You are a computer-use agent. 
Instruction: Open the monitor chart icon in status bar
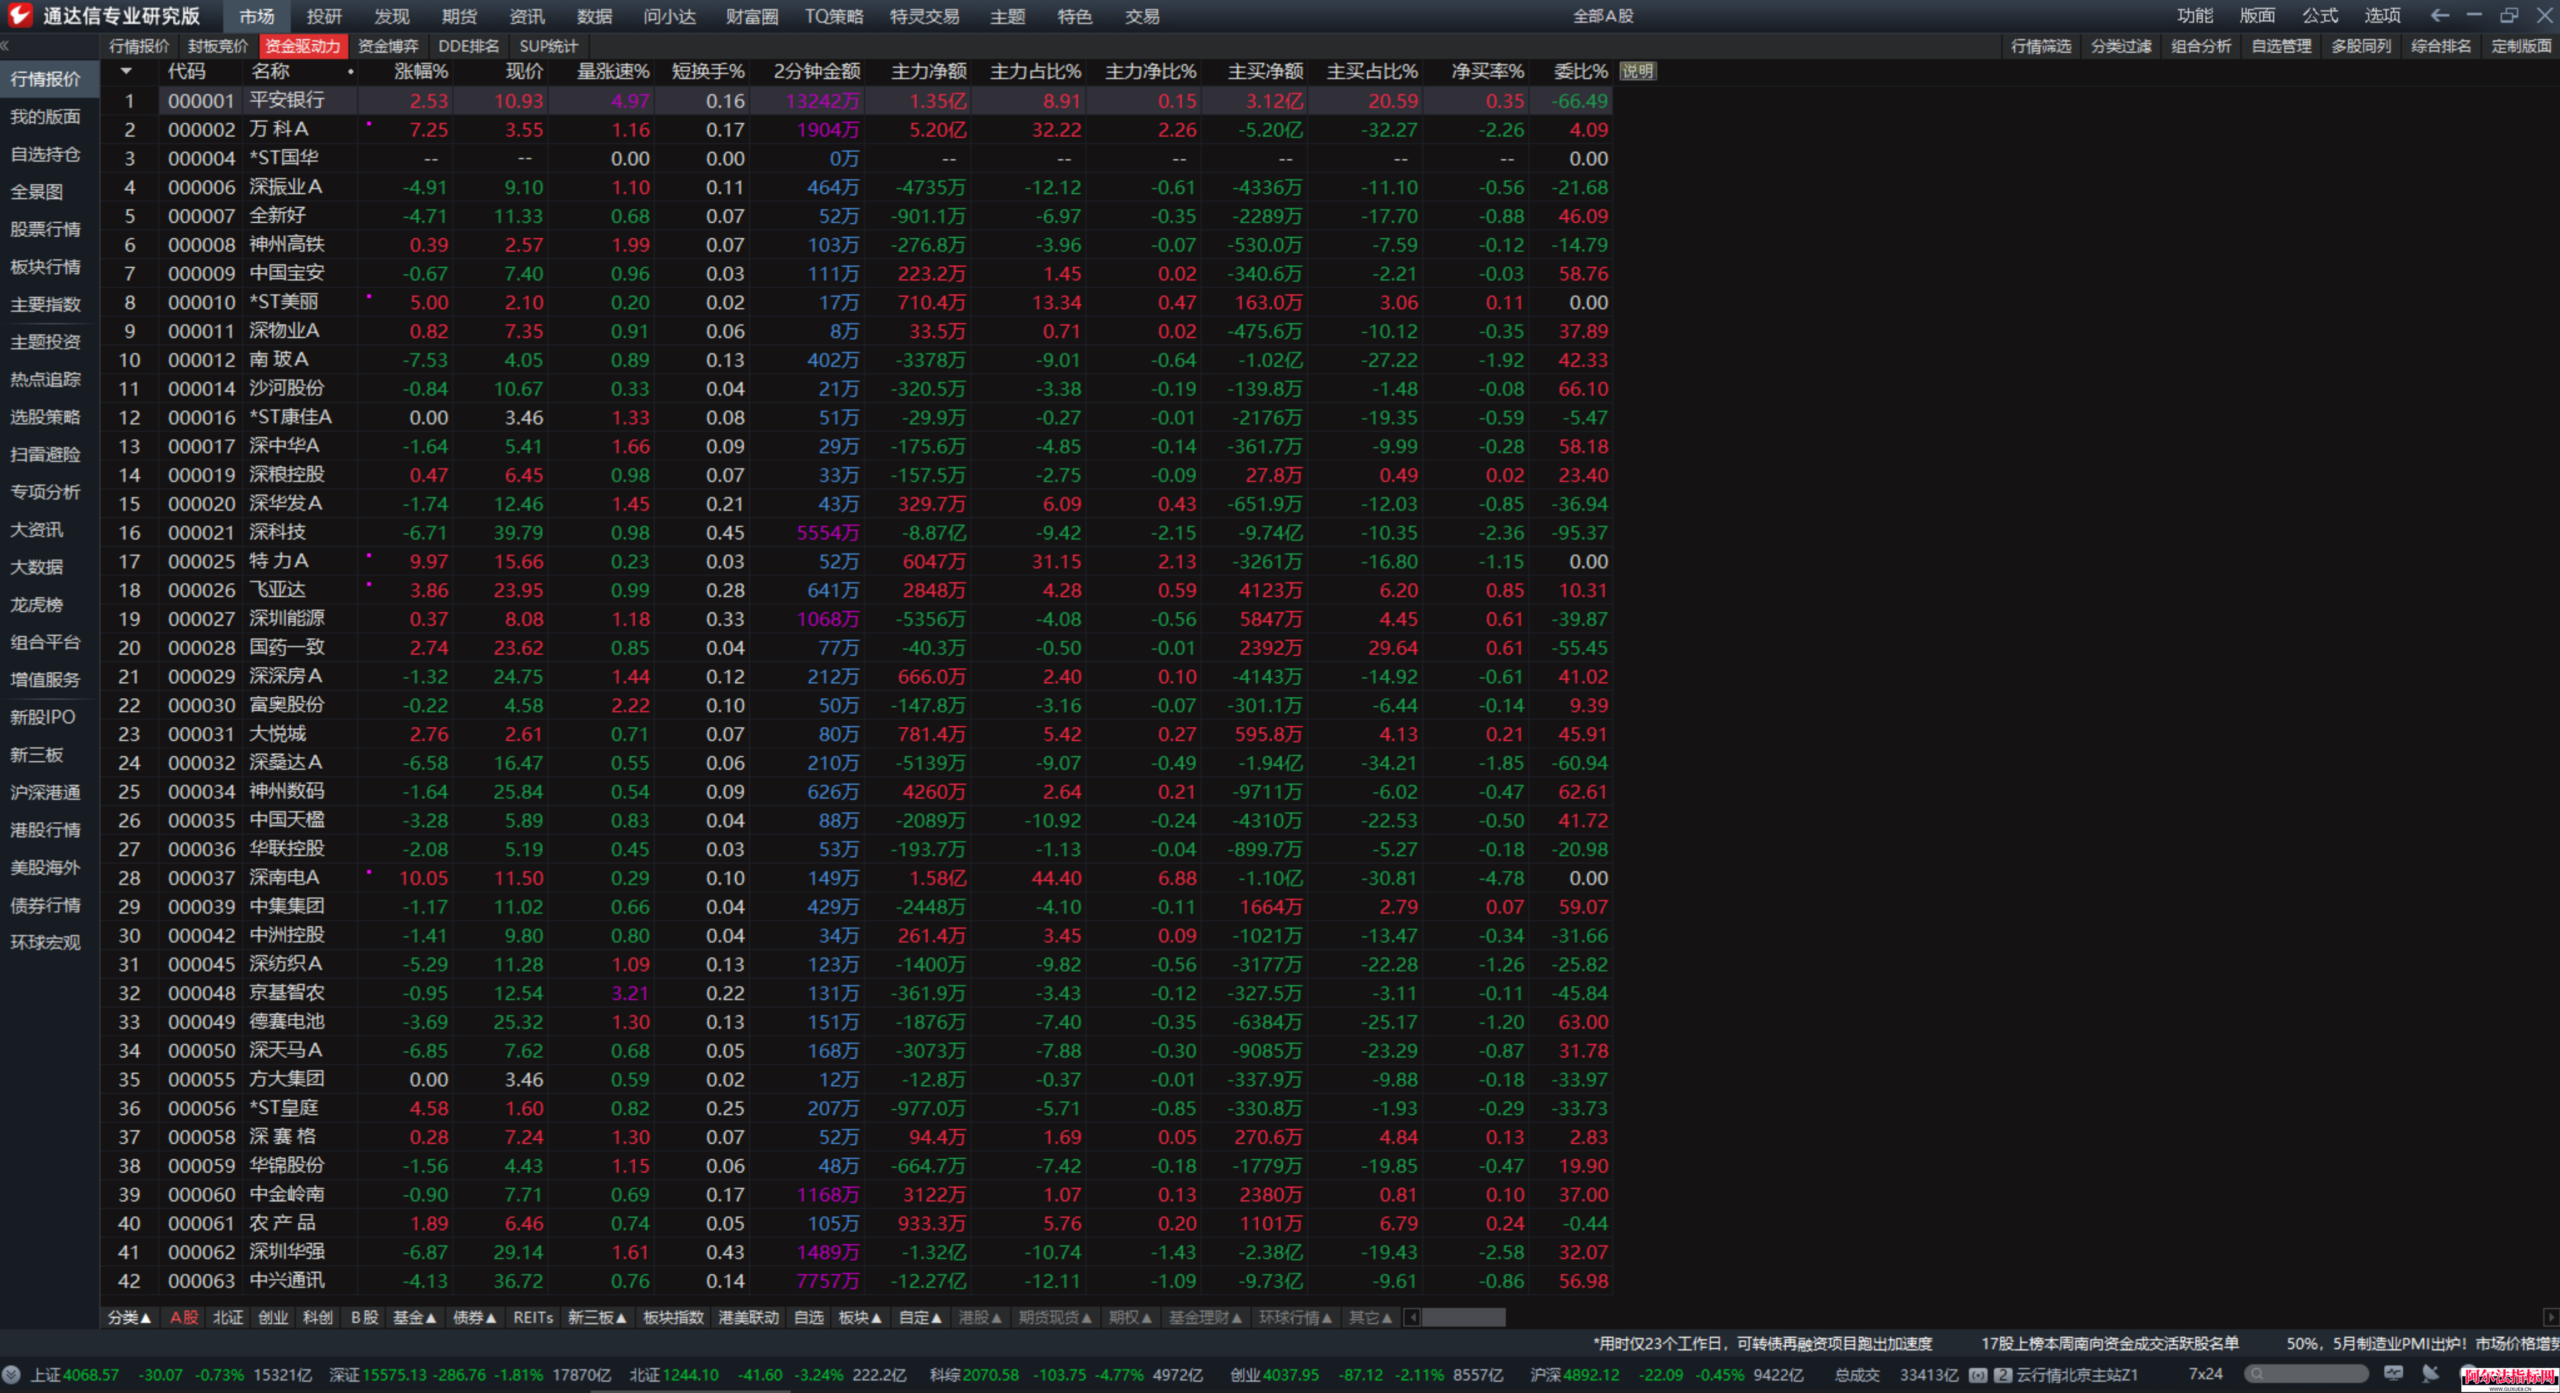[x=2393, y=1374]
